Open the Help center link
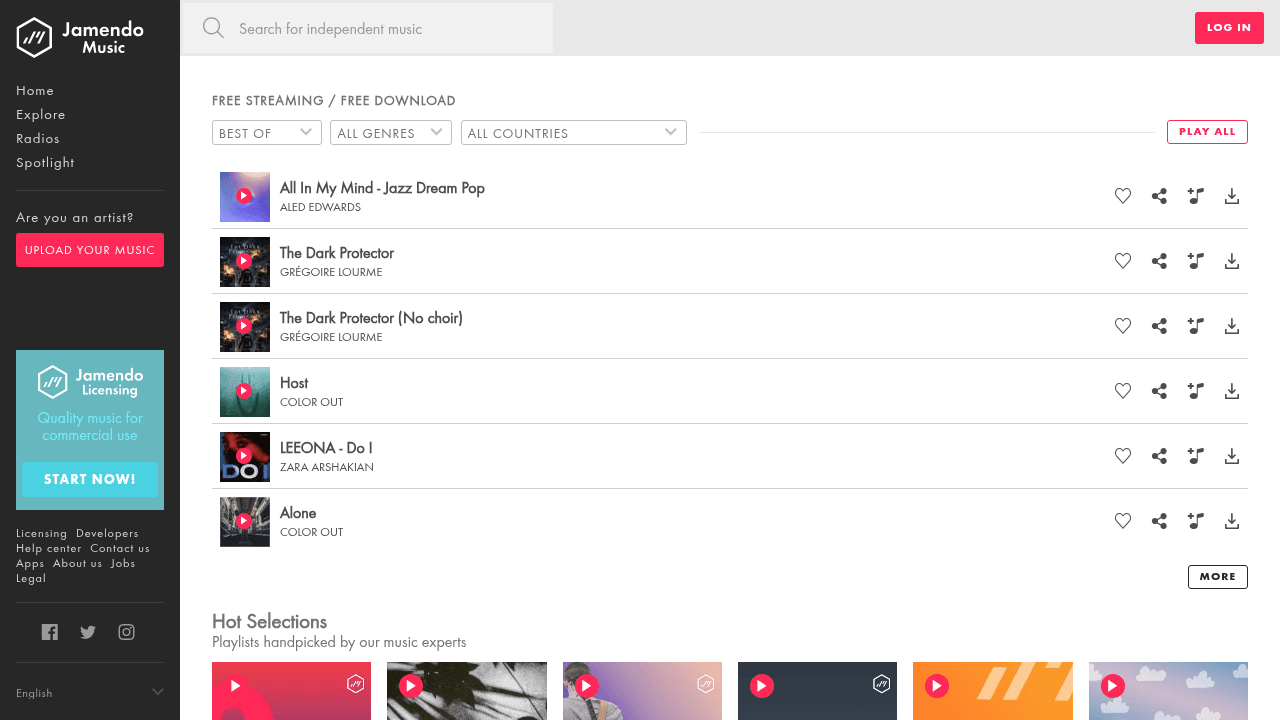Image resolution: width=1280 pixels, height=720 pixels. 49,549
